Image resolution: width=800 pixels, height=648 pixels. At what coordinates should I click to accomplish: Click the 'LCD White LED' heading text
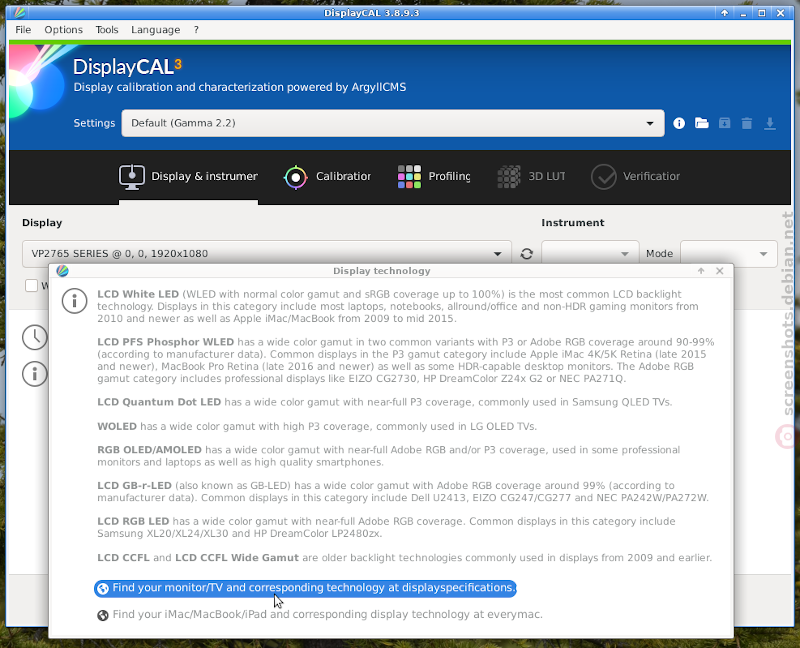pos(138,294)
